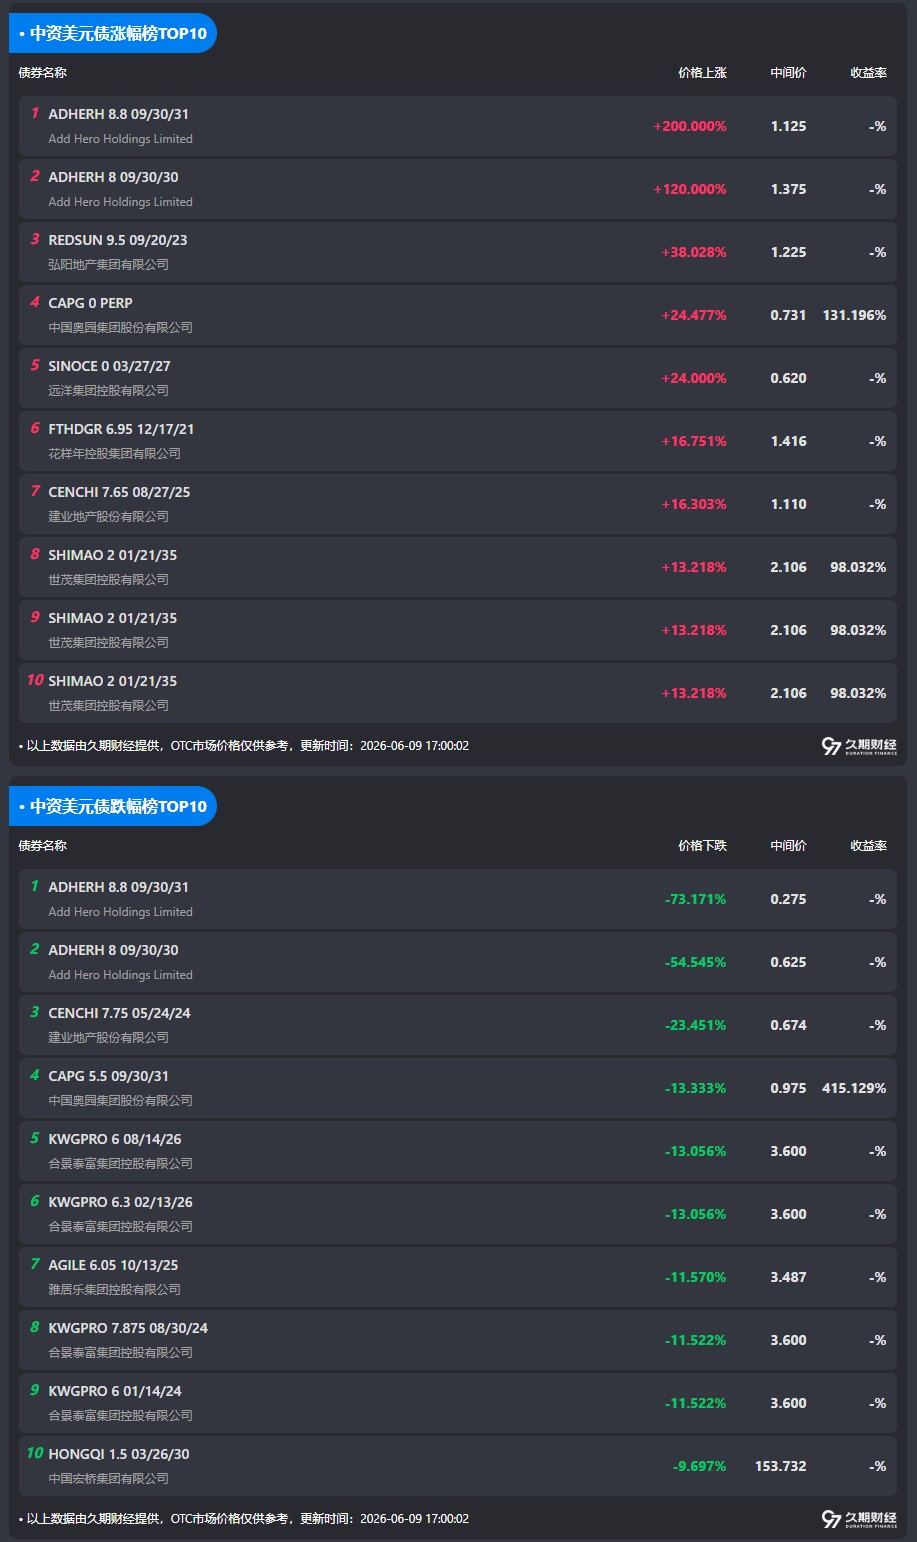Screen dimensions: 917x1542
Task: Click mid price 1.416 for FTHDGR
Action: tap(788, 441)
